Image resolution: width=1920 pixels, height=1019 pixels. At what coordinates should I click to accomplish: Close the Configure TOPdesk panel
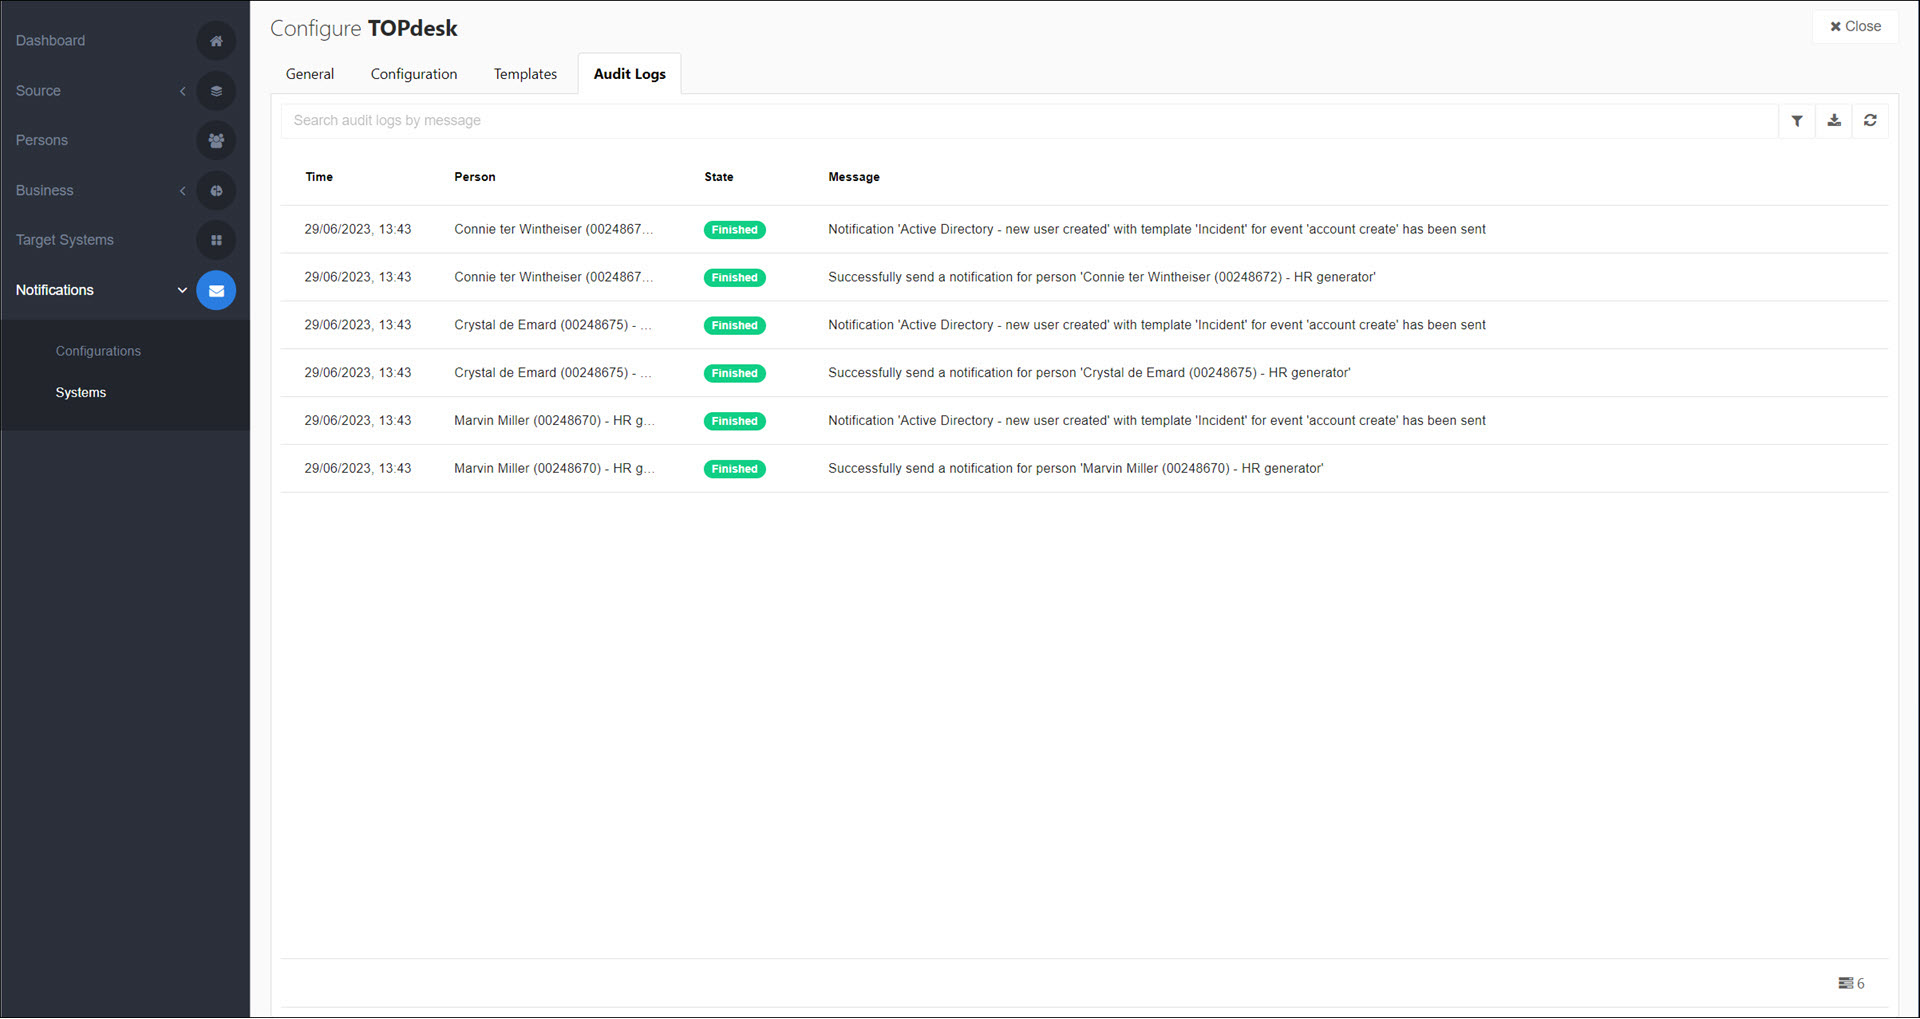(1856, 26)
